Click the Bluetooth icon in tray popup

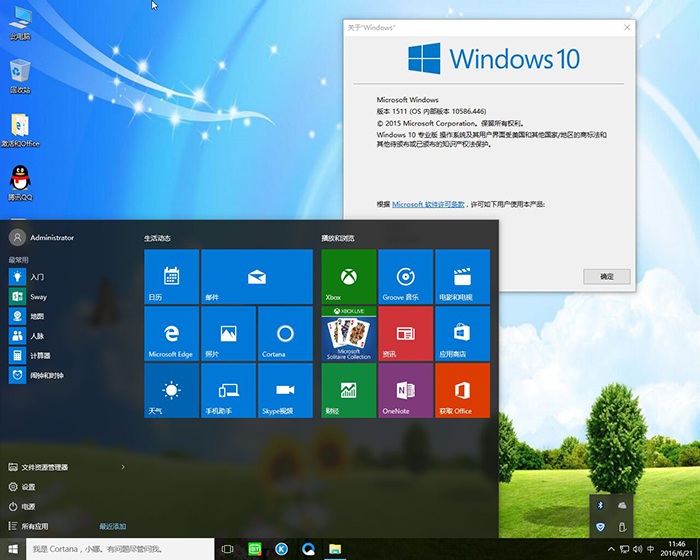(x=600, y=507)
